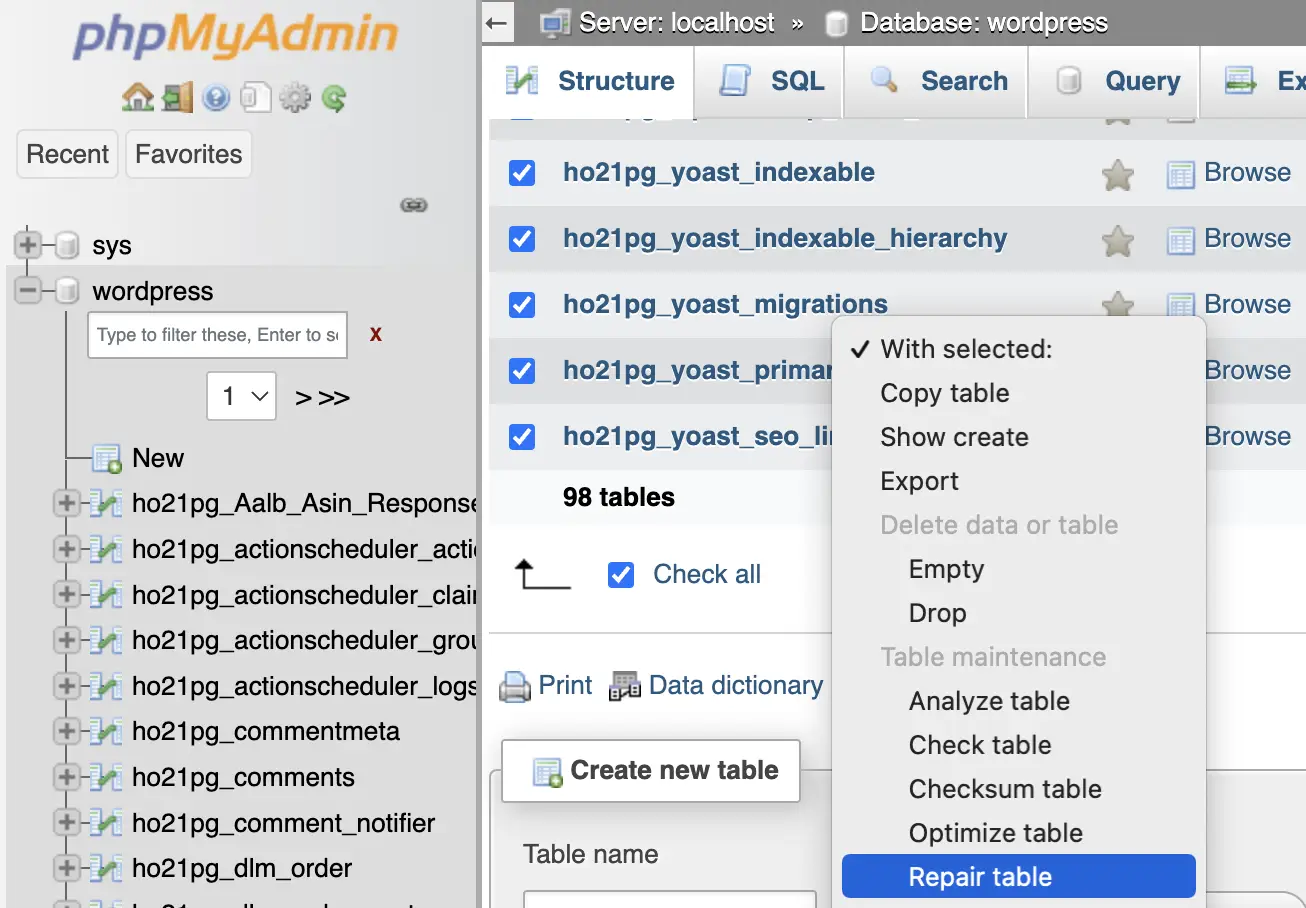Open the SQL documentation page icon

tap(256, 97)
